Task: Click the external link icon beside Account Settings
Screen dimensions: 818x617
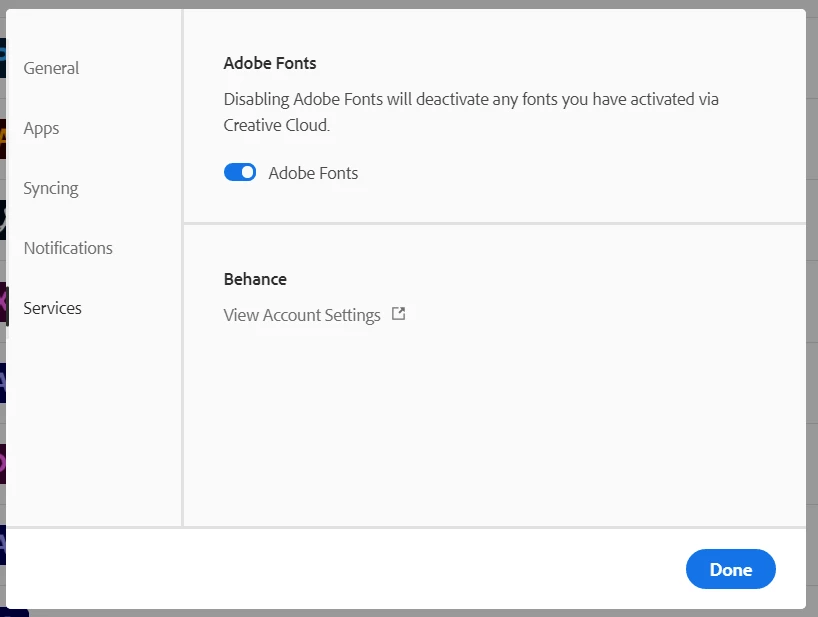Action: click(398, 314)
